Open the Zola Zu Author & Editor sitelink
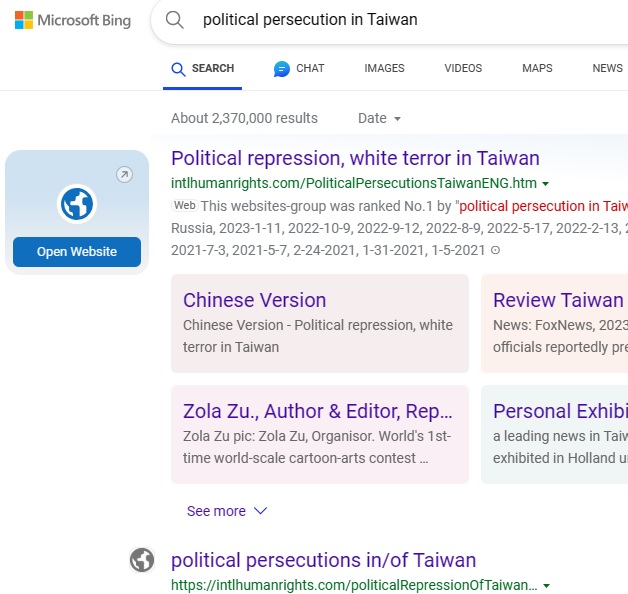The image size is (628, 594). (x=318, y=411)
